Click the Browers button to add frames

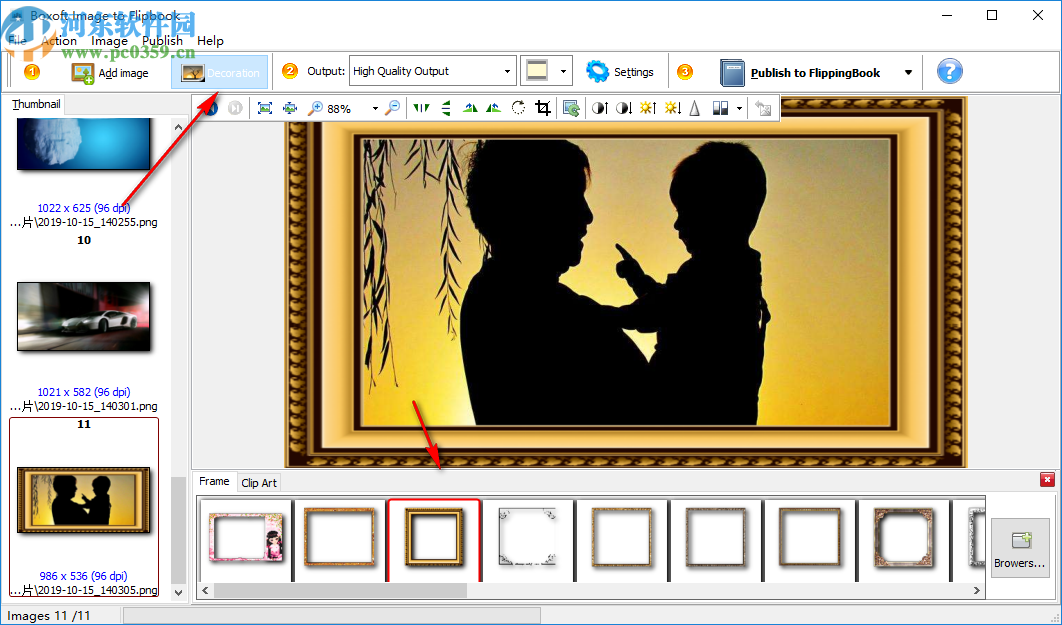coord(1020,548)
